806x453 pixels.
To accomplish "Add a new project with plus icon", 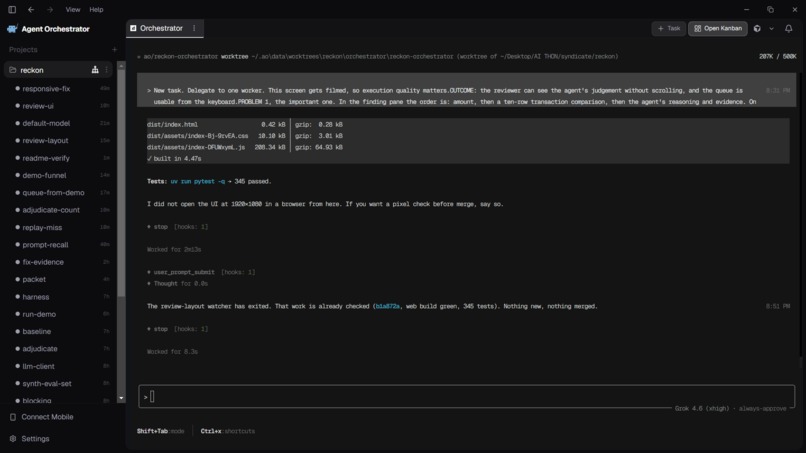I will [114, 50].
